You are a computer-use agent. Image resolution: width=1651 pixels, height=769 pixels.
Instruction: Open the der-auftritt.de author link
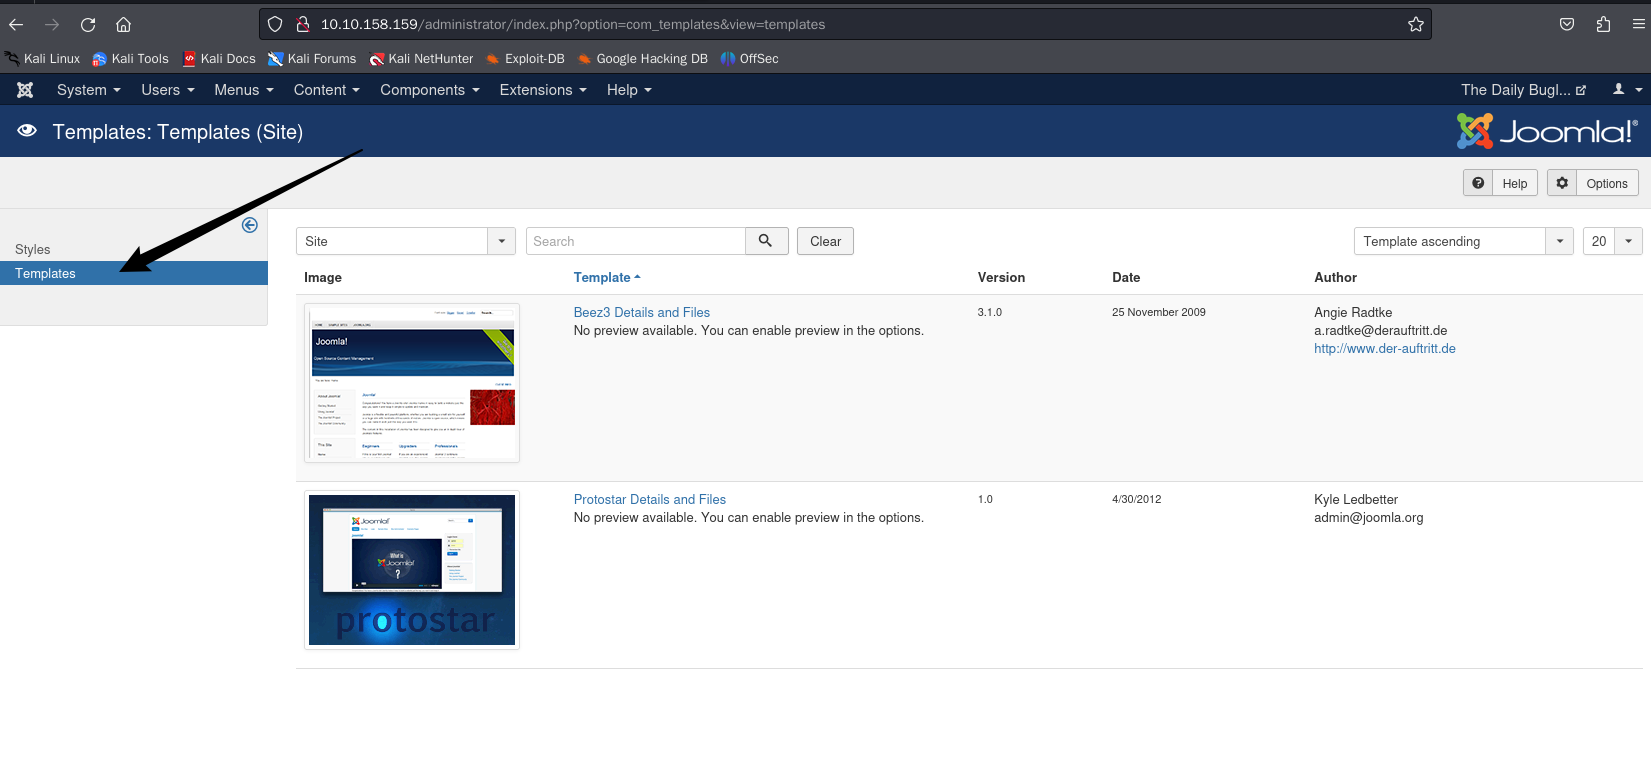[x=1385, y=348]
